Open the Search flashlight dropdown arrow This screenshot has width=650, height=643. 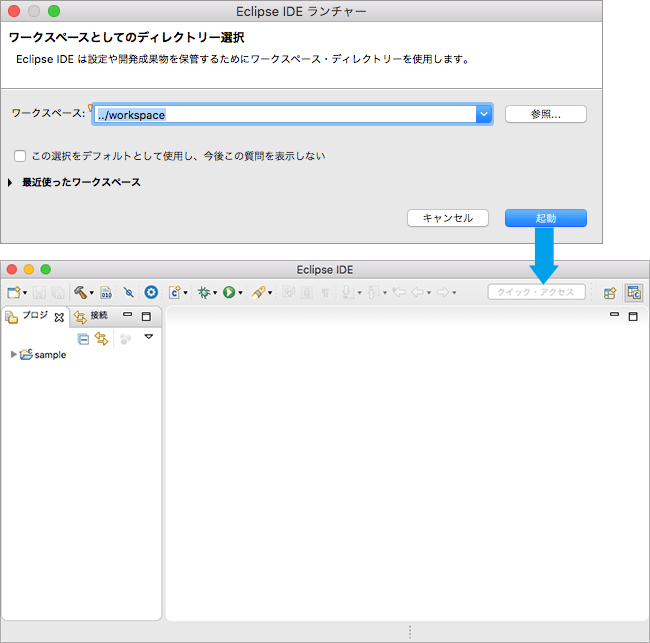click(x=270, y=293)
